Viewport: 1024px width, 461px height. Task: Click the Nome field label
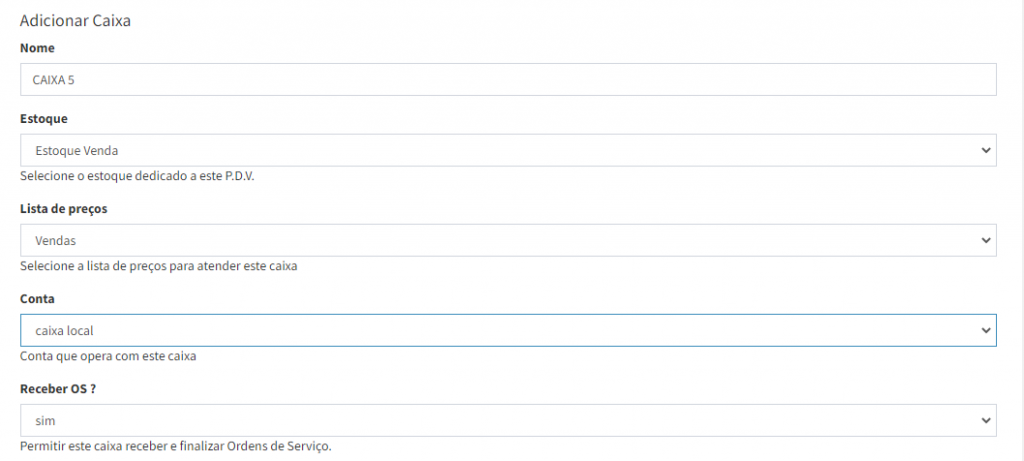point(37,48)
